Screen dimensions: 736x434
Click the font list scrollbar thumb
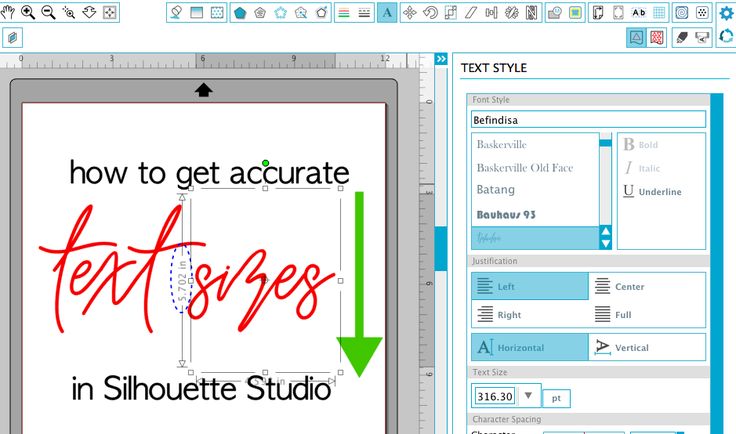[606, 143]
